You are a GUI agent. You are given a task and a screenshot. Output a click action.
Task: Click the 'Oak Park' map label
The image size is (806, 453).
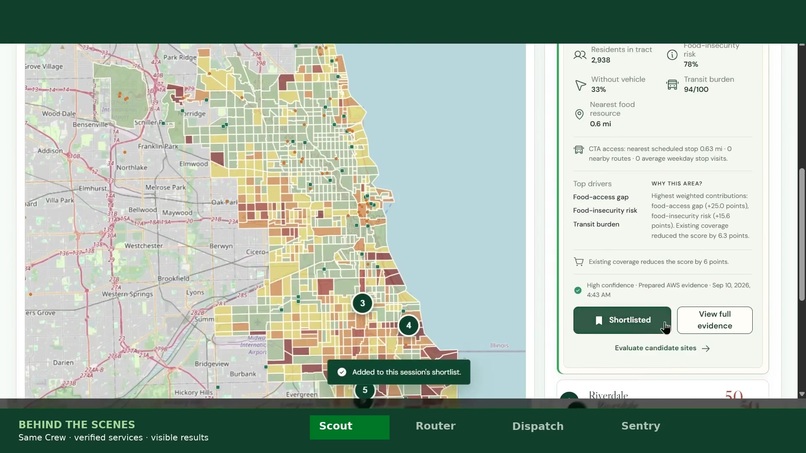pyautogui.click(x=225, y=202)
